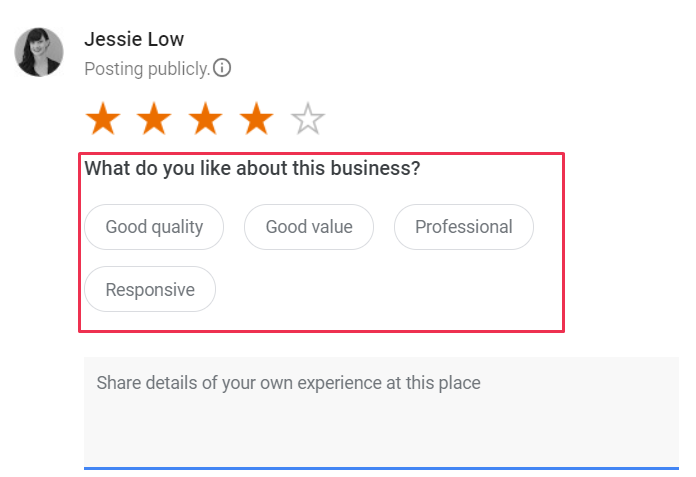The width and height of the screenshot is (696, 477).
Task: Toggle the Good value chip
Action: coord(309,227)
